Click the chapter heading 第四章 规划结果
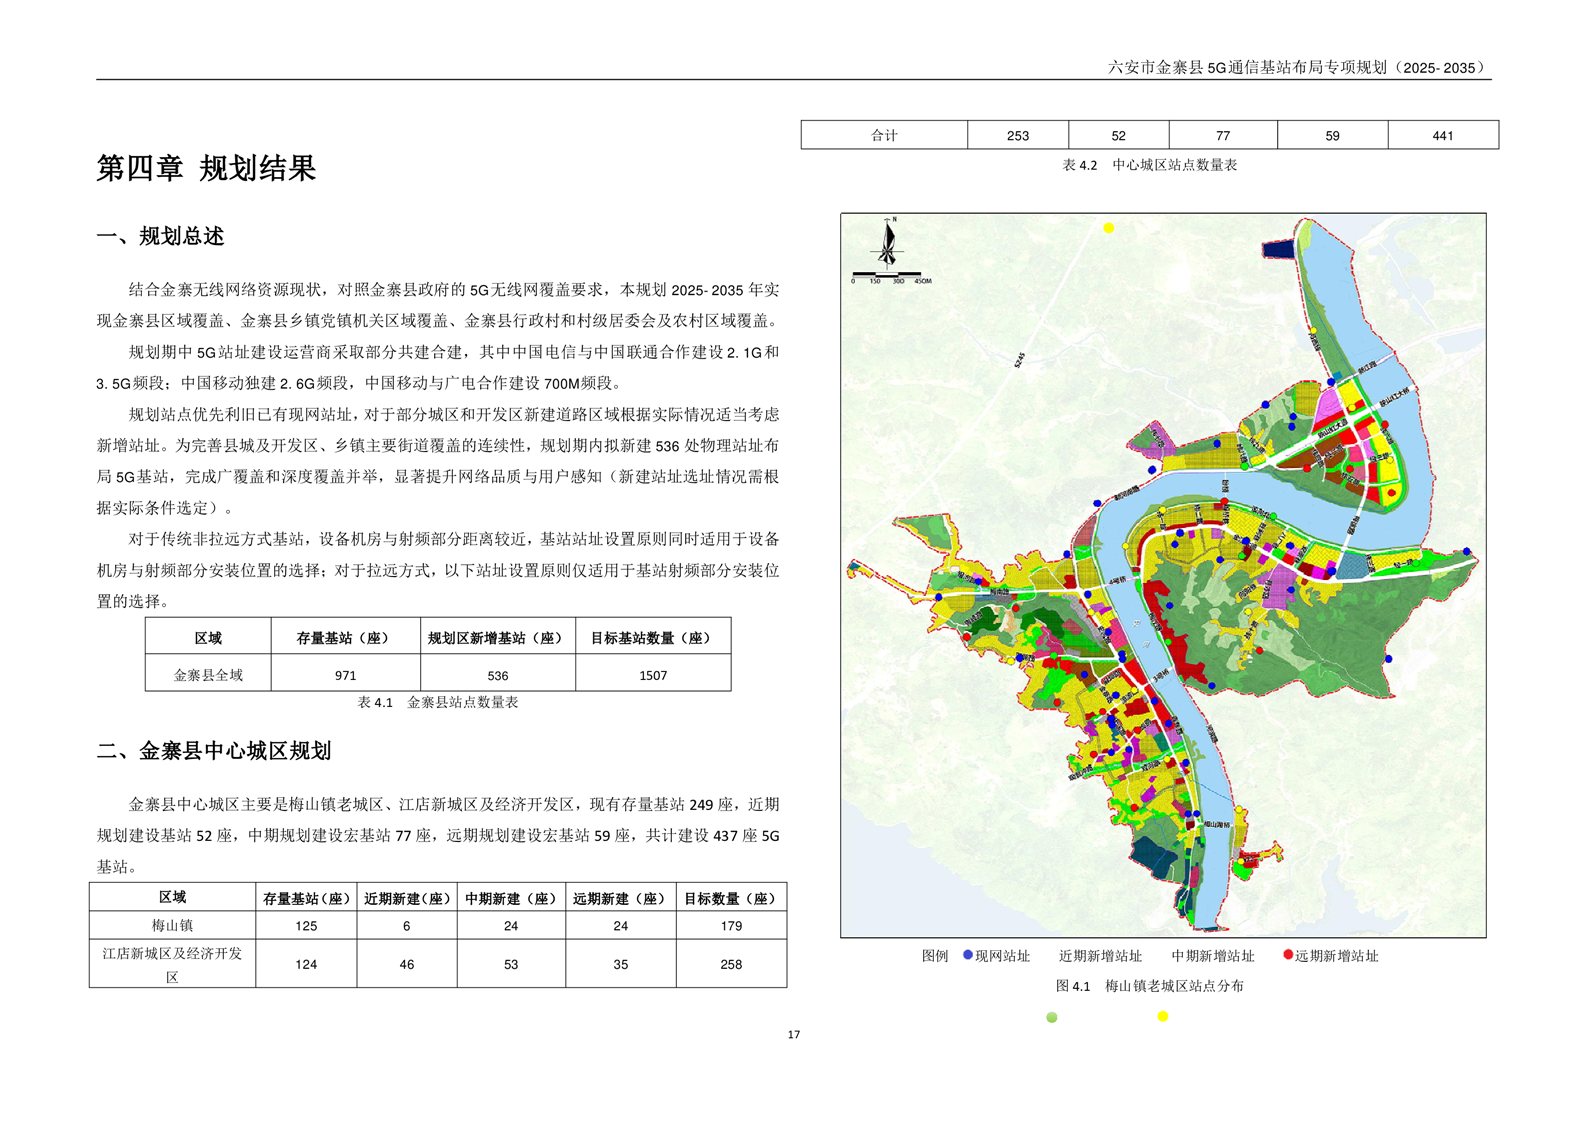Viewport: 1588px width, 1122px height. click(x=206, y=168)
